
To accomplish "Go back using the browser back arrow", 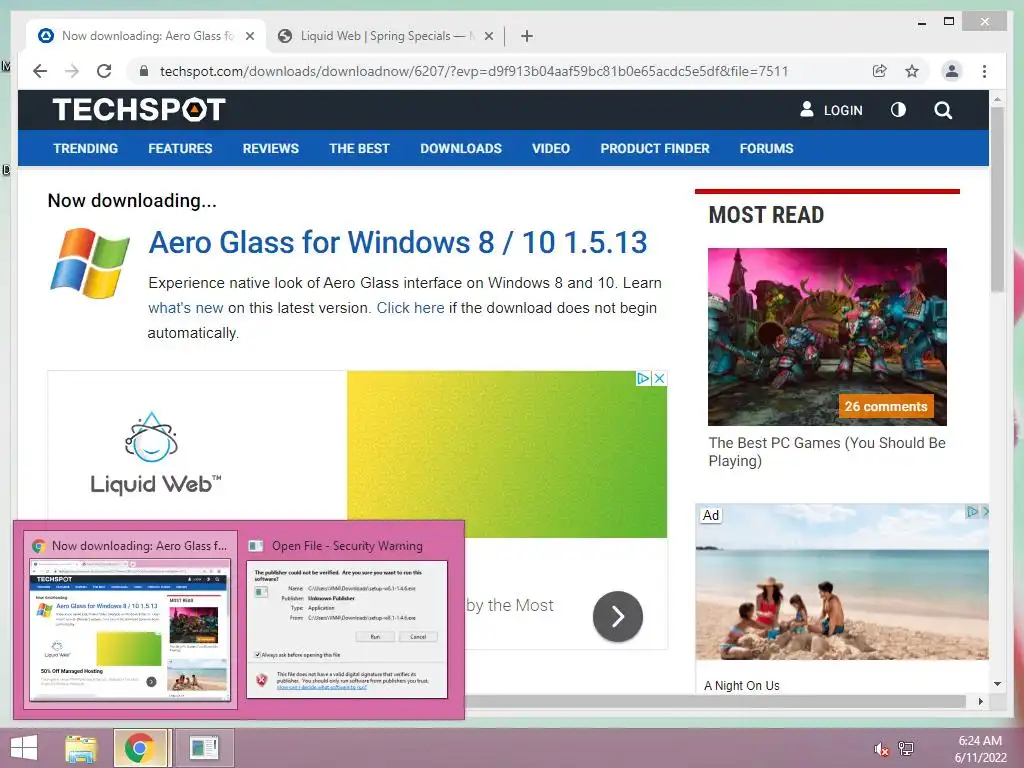I will pyautogui.click(x=40, y=71).
